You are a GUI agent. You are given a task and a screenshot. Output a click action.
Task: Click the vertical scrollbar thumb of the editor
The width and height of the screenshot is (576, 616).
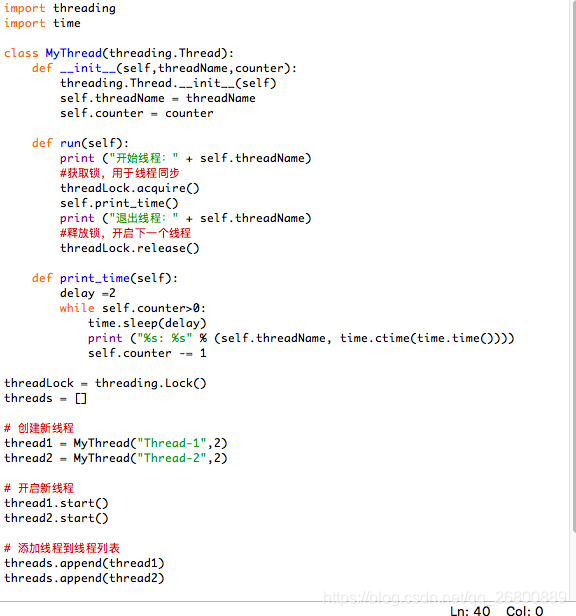574,266
